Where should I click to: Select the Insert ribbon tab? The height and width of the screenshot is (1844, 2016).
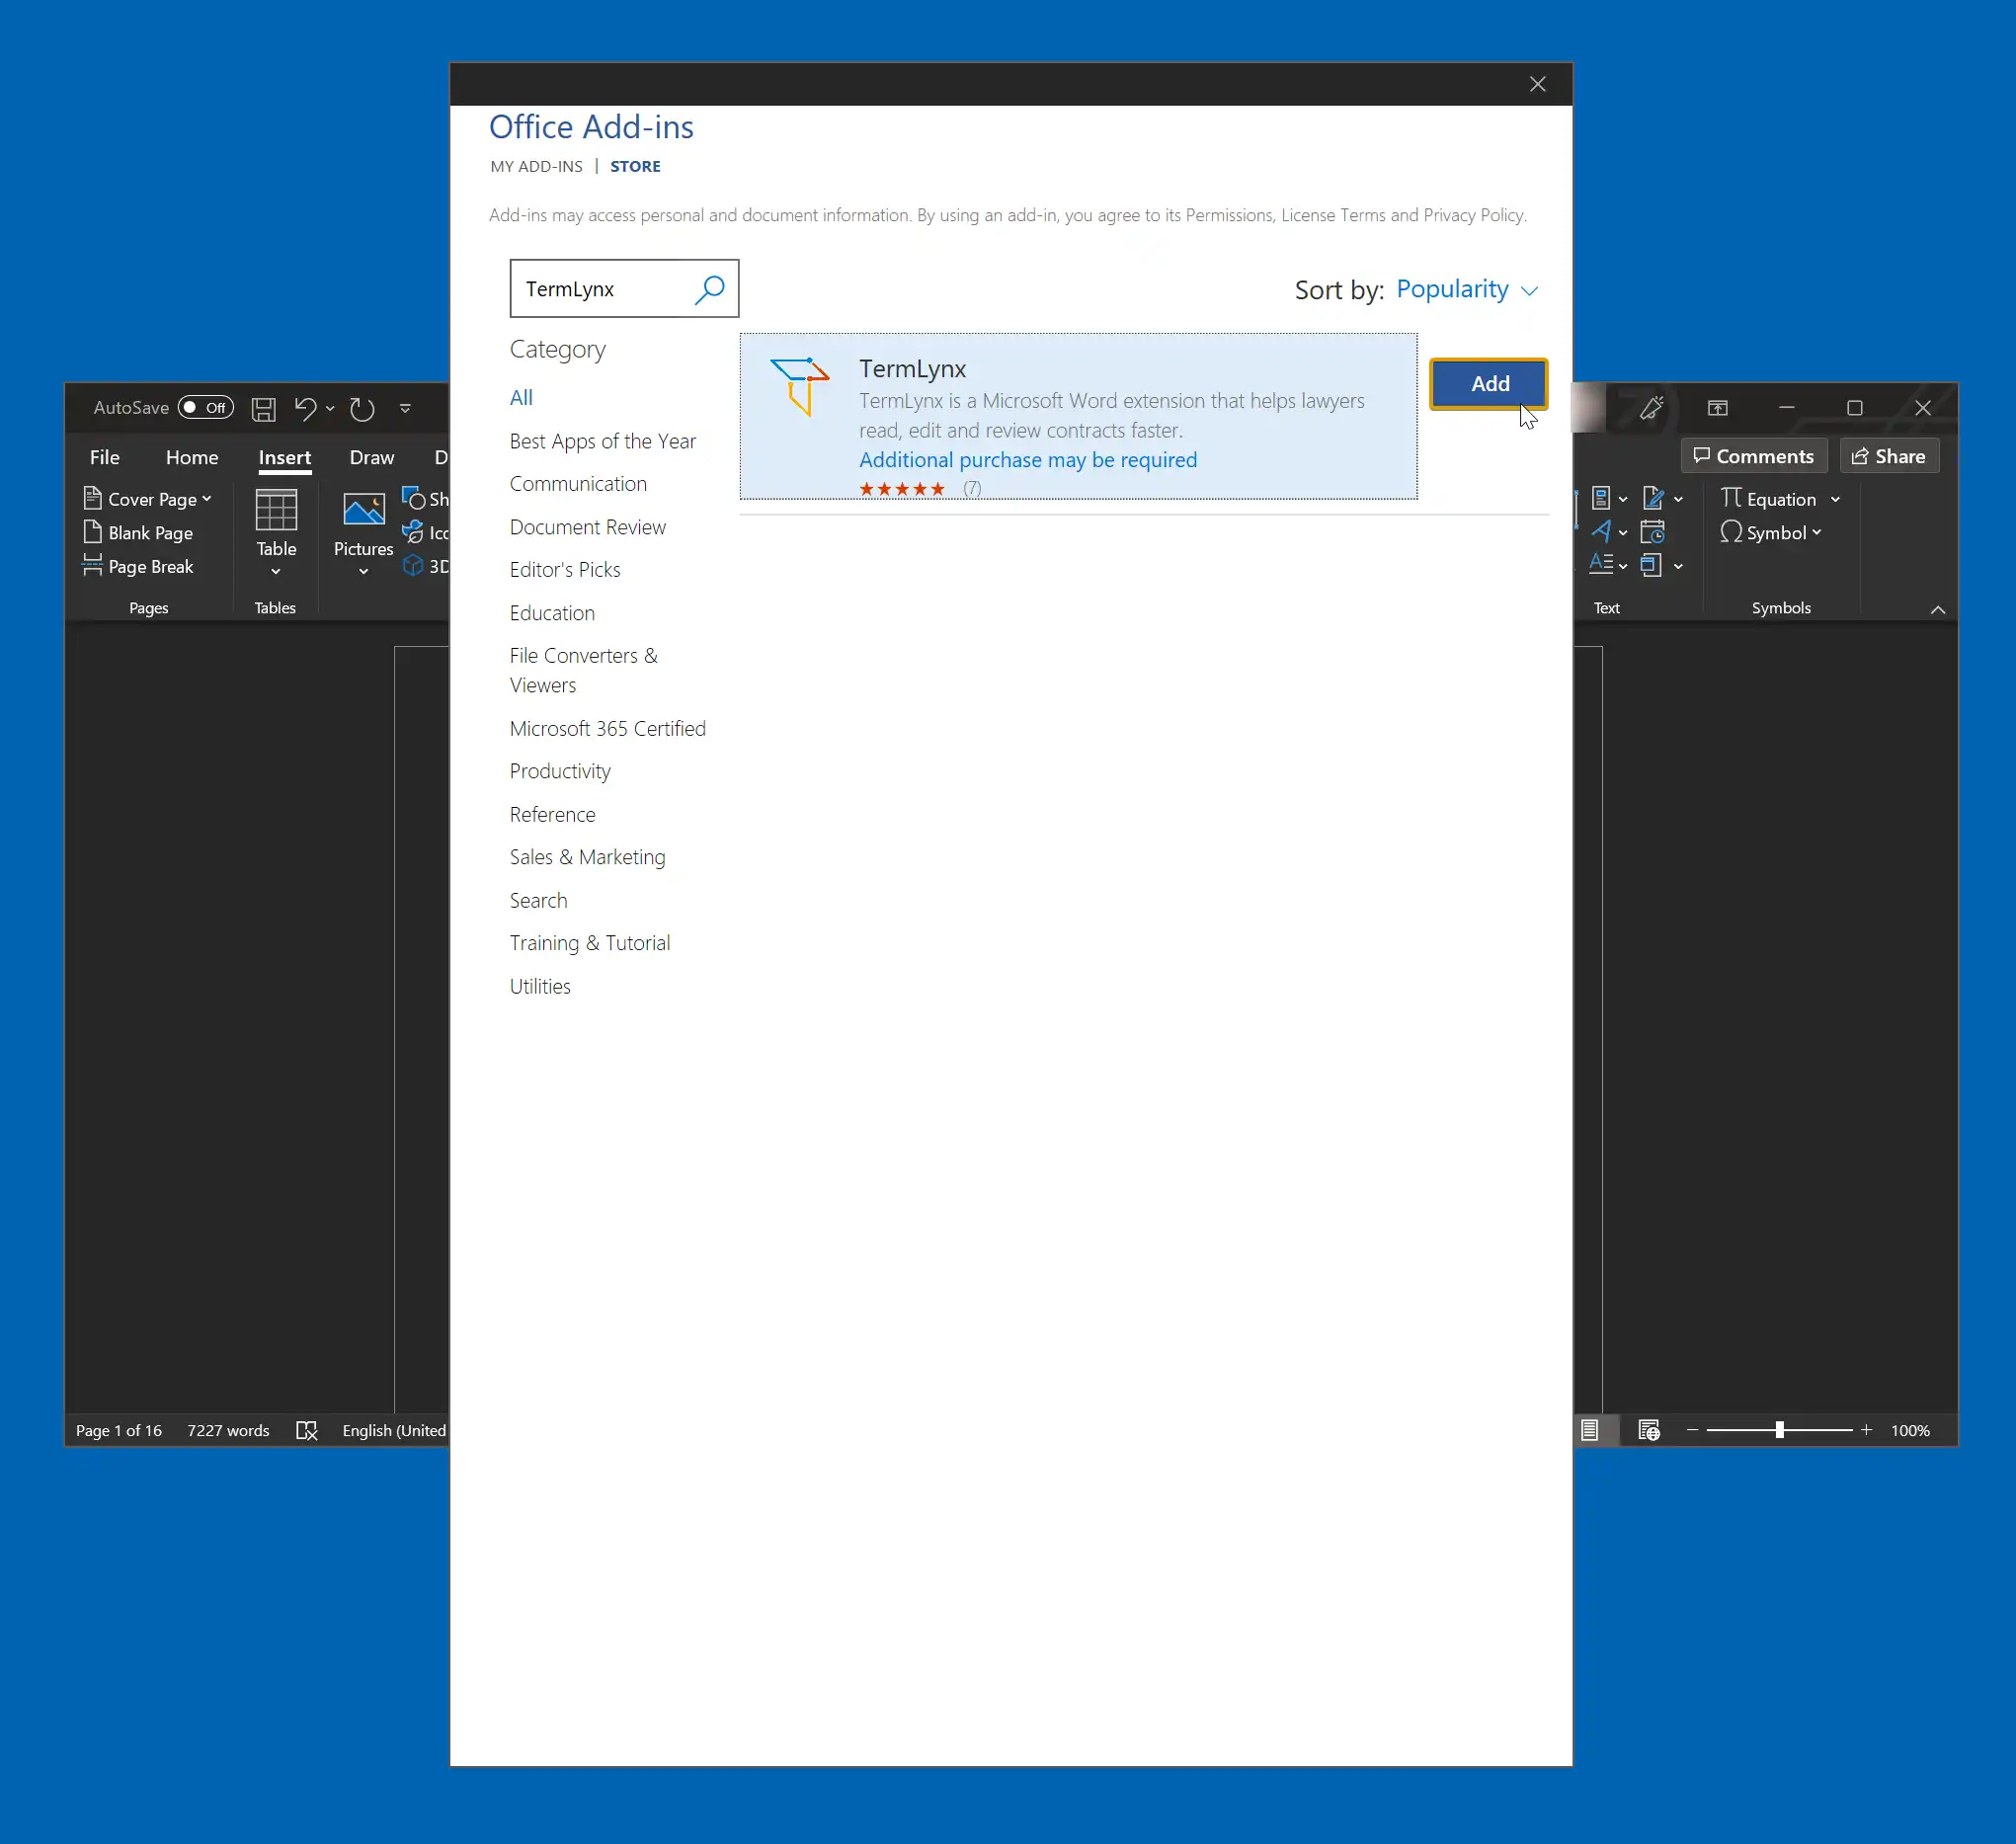(285, 457)
